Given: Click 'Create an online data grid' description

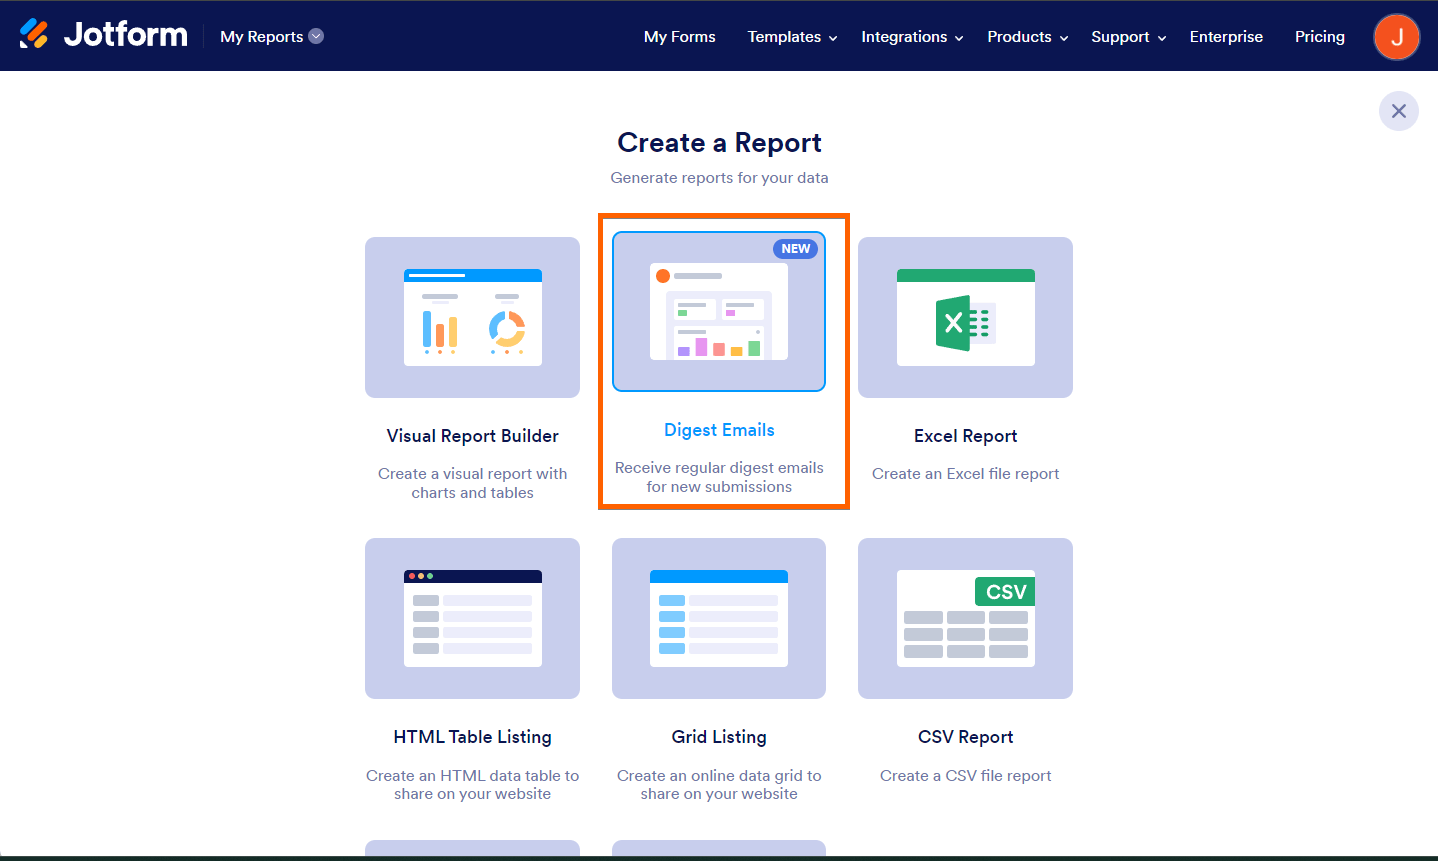Looking at the screenshot, I should (719, 785).
